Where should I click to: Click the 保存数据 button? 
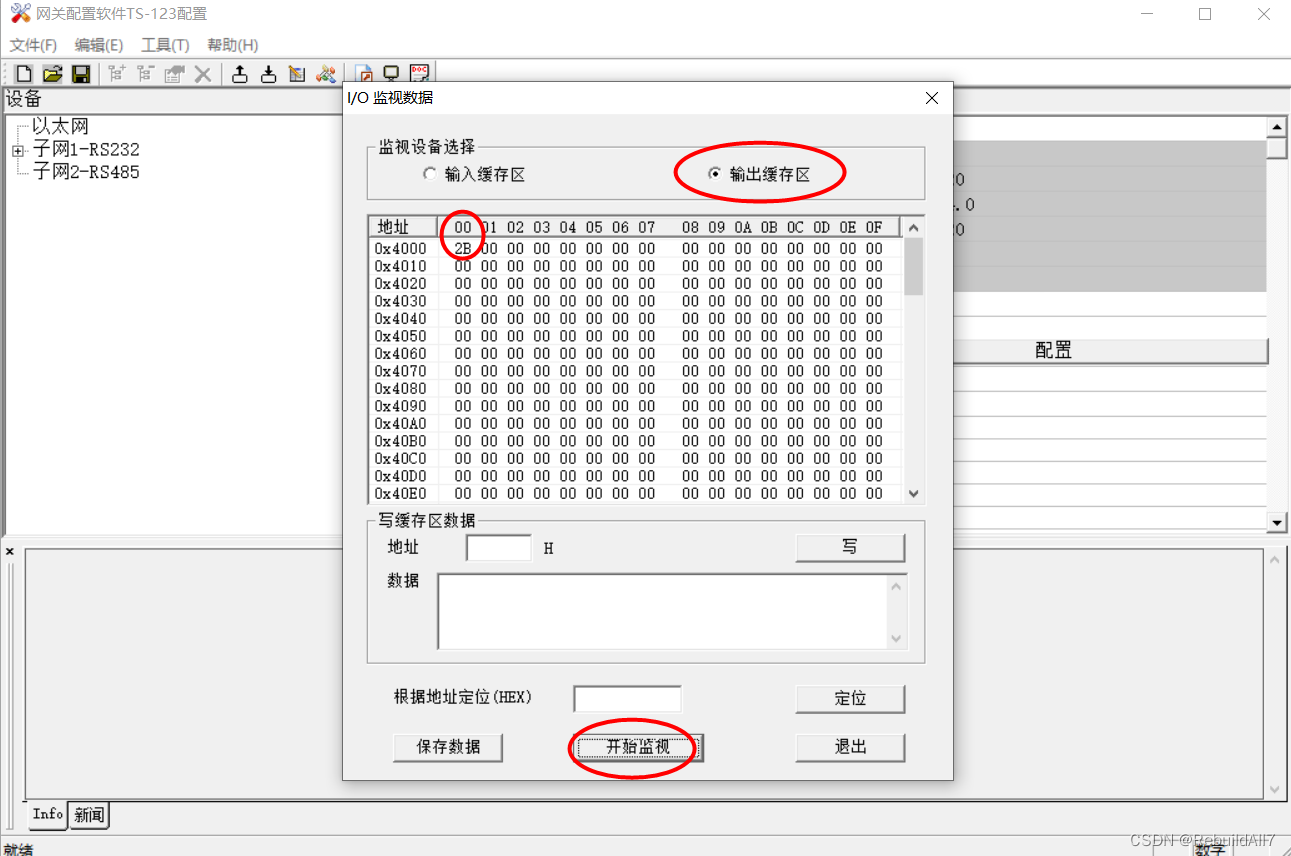448,747
